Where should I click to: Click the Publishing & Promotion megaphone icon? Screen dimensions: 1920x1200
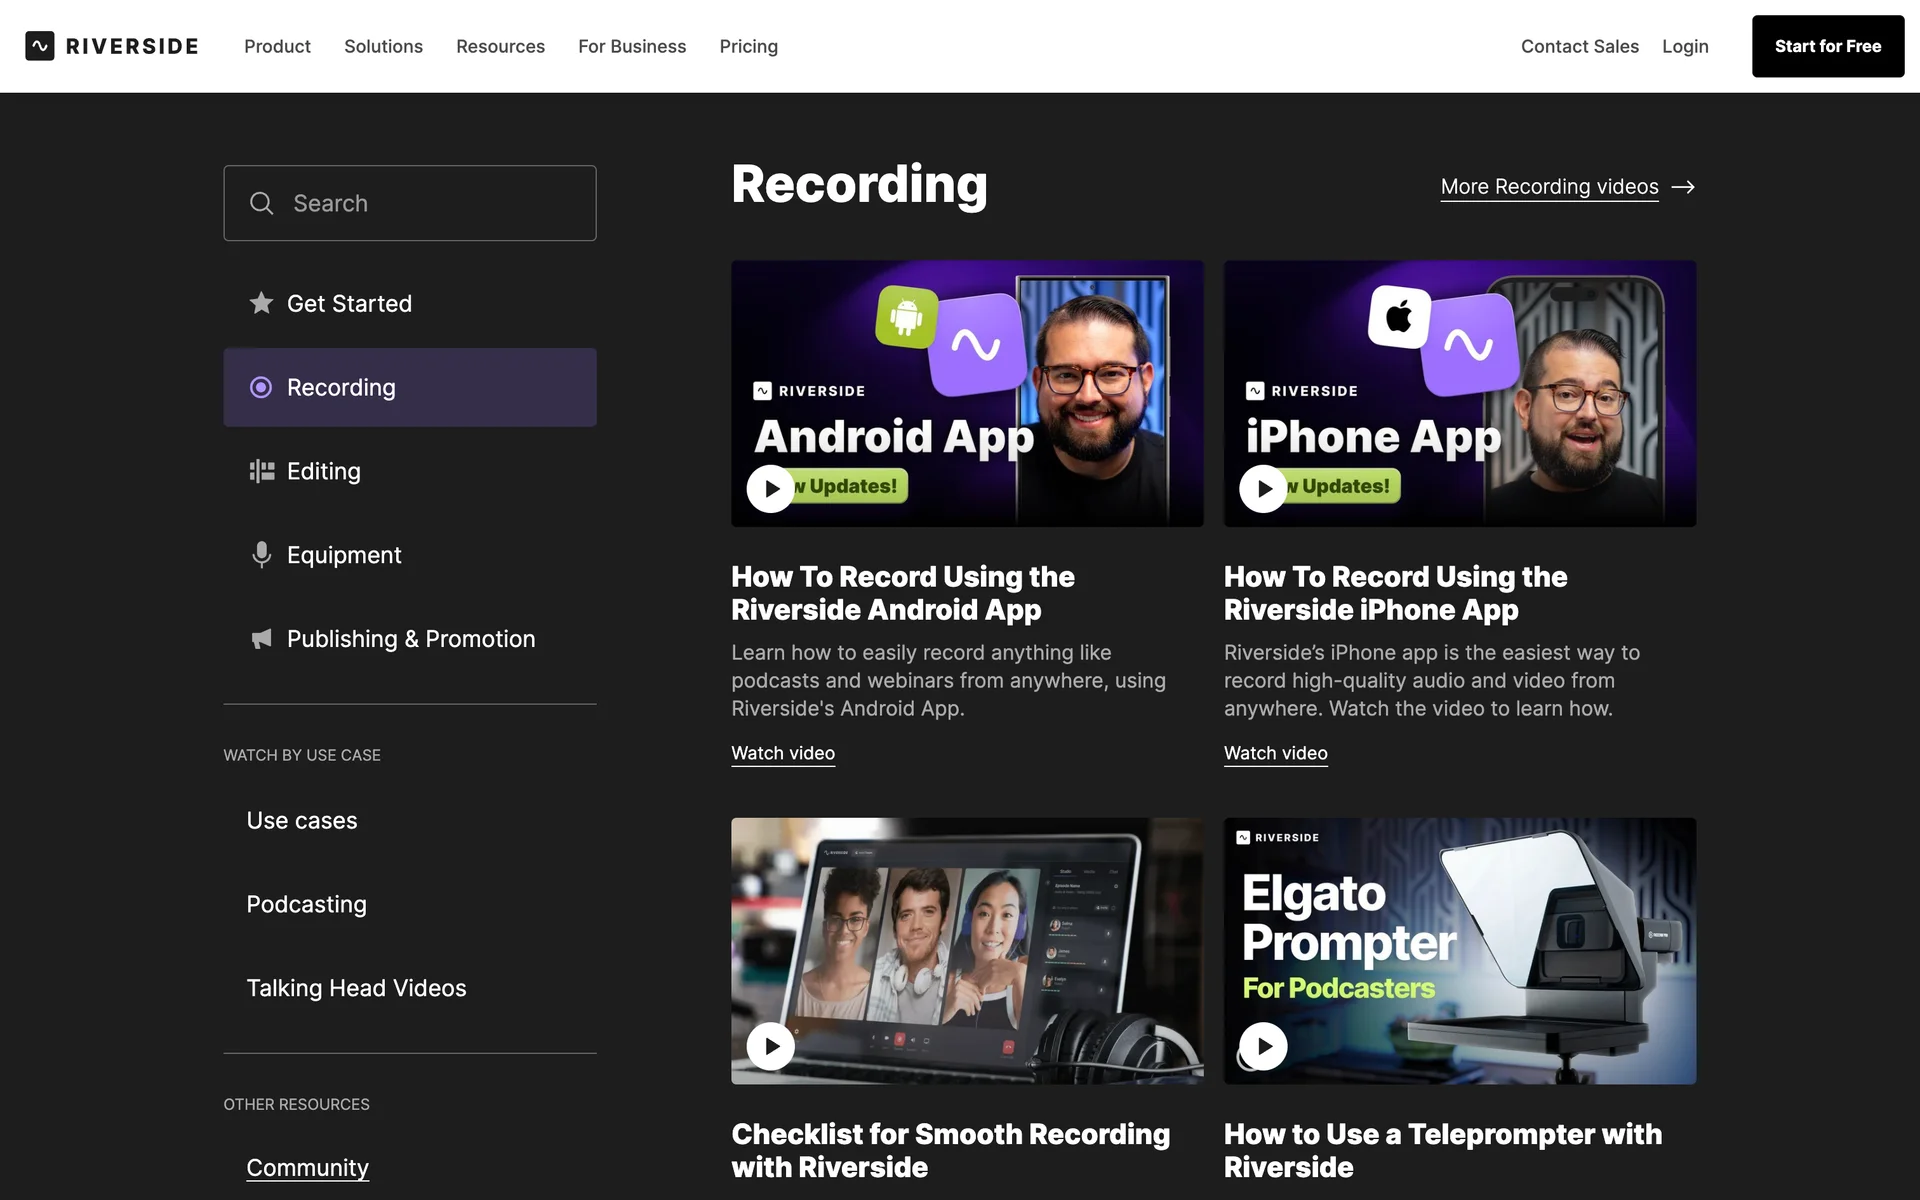click(x=261, y=639)
